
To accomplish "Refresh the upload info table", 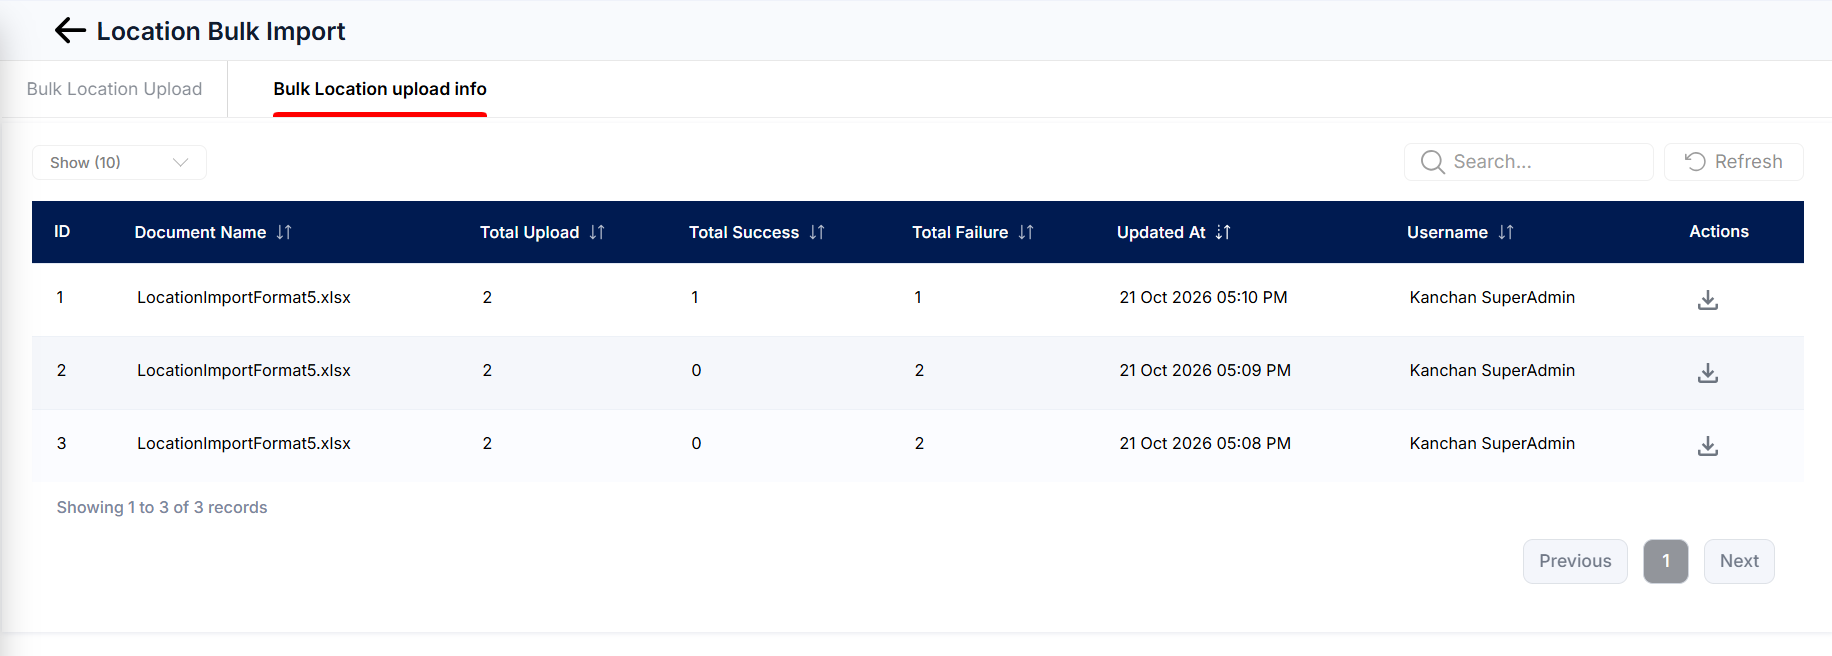I will [x=1734, y=162].
